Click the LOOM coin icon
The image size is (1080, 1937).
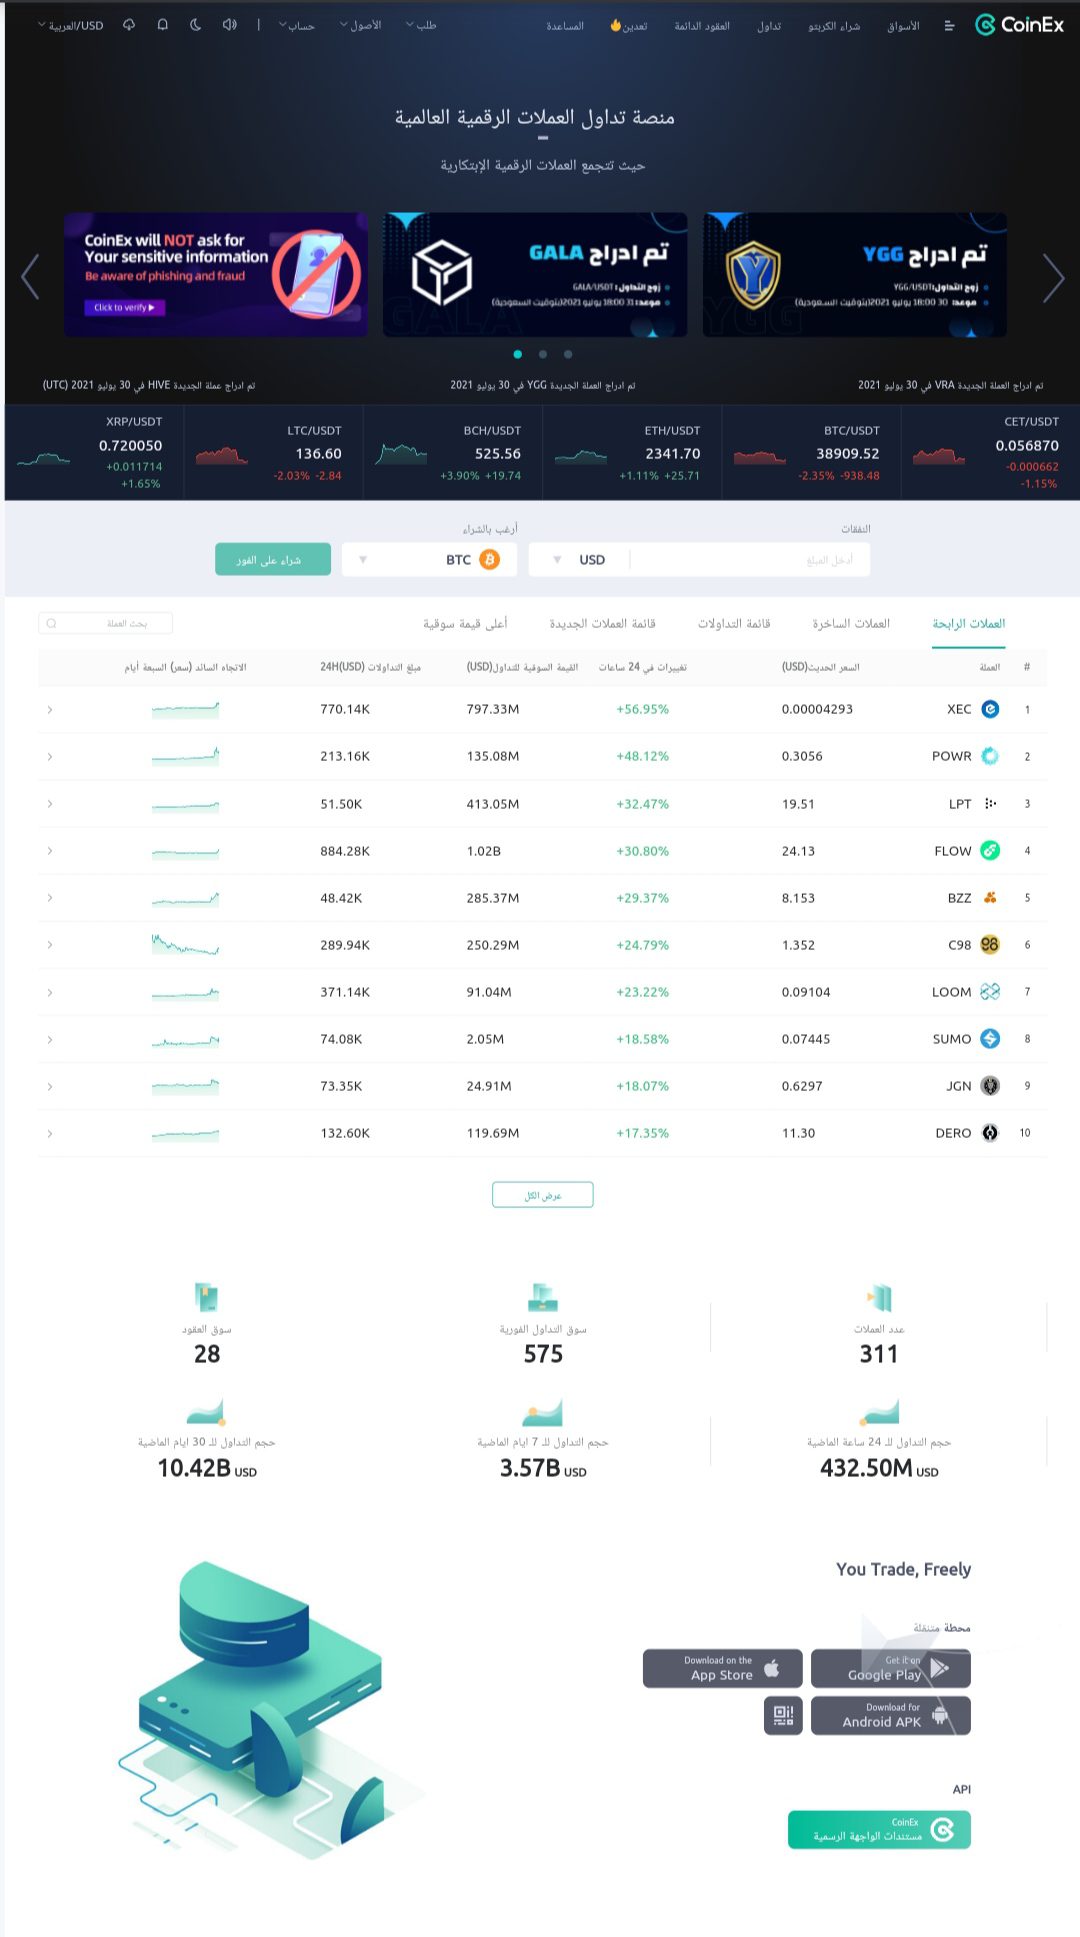tap(990, 992)
